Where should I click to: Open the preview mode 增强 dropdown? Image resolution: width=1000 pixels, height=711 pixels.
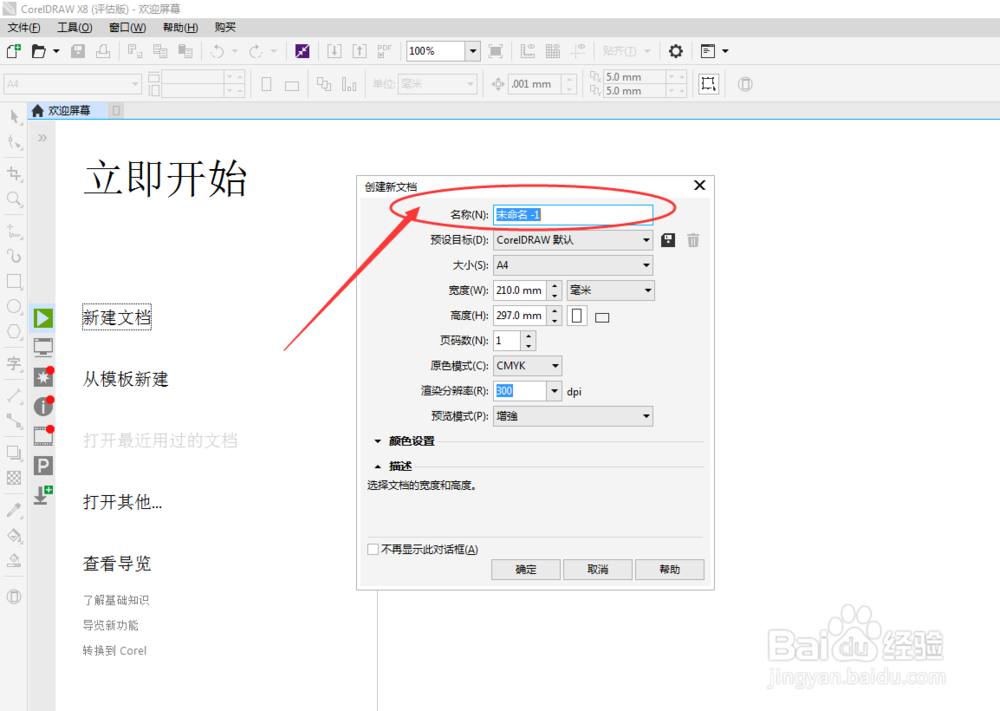(x=573, y=416)
